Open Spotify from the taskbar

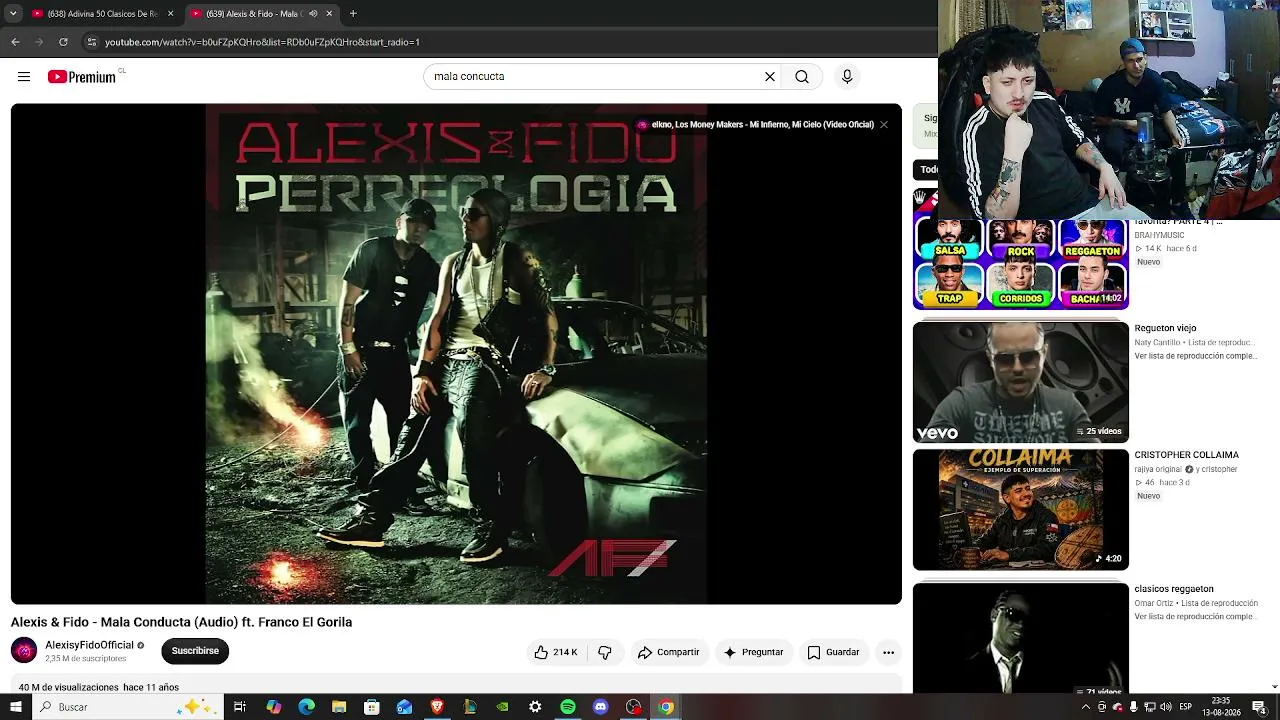pyautogui.click(x=568, y=707)
